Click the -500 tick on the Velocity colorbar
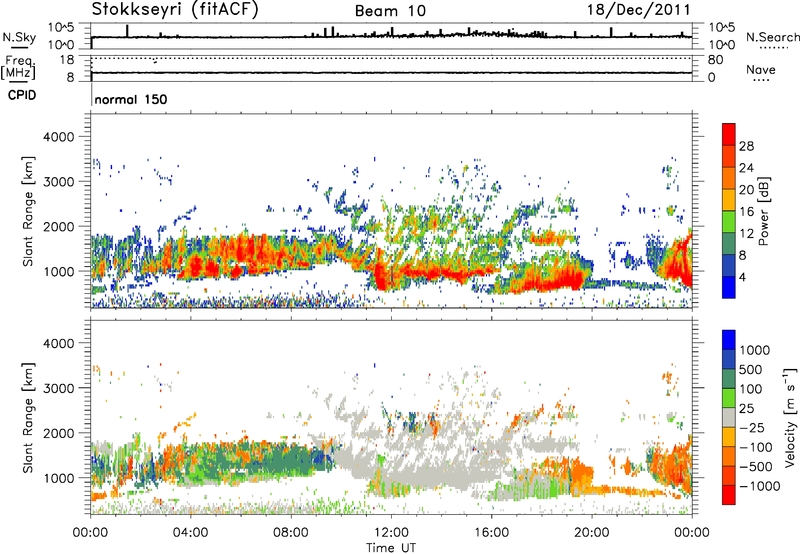This screenshot has height=554, width=800. (x=756, y=466)
